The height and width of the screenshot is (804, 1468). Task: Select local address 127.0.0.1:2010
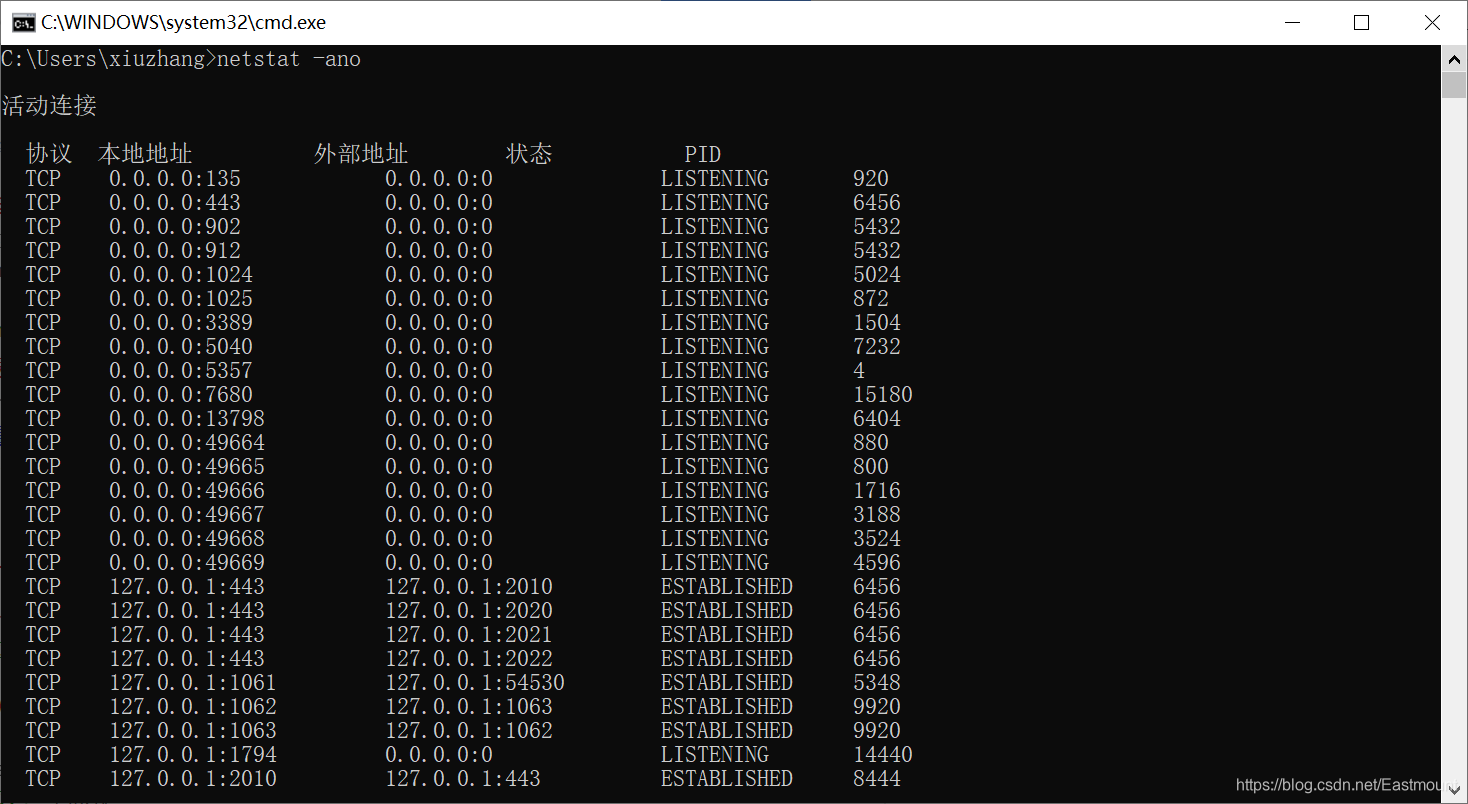point(193,779)
